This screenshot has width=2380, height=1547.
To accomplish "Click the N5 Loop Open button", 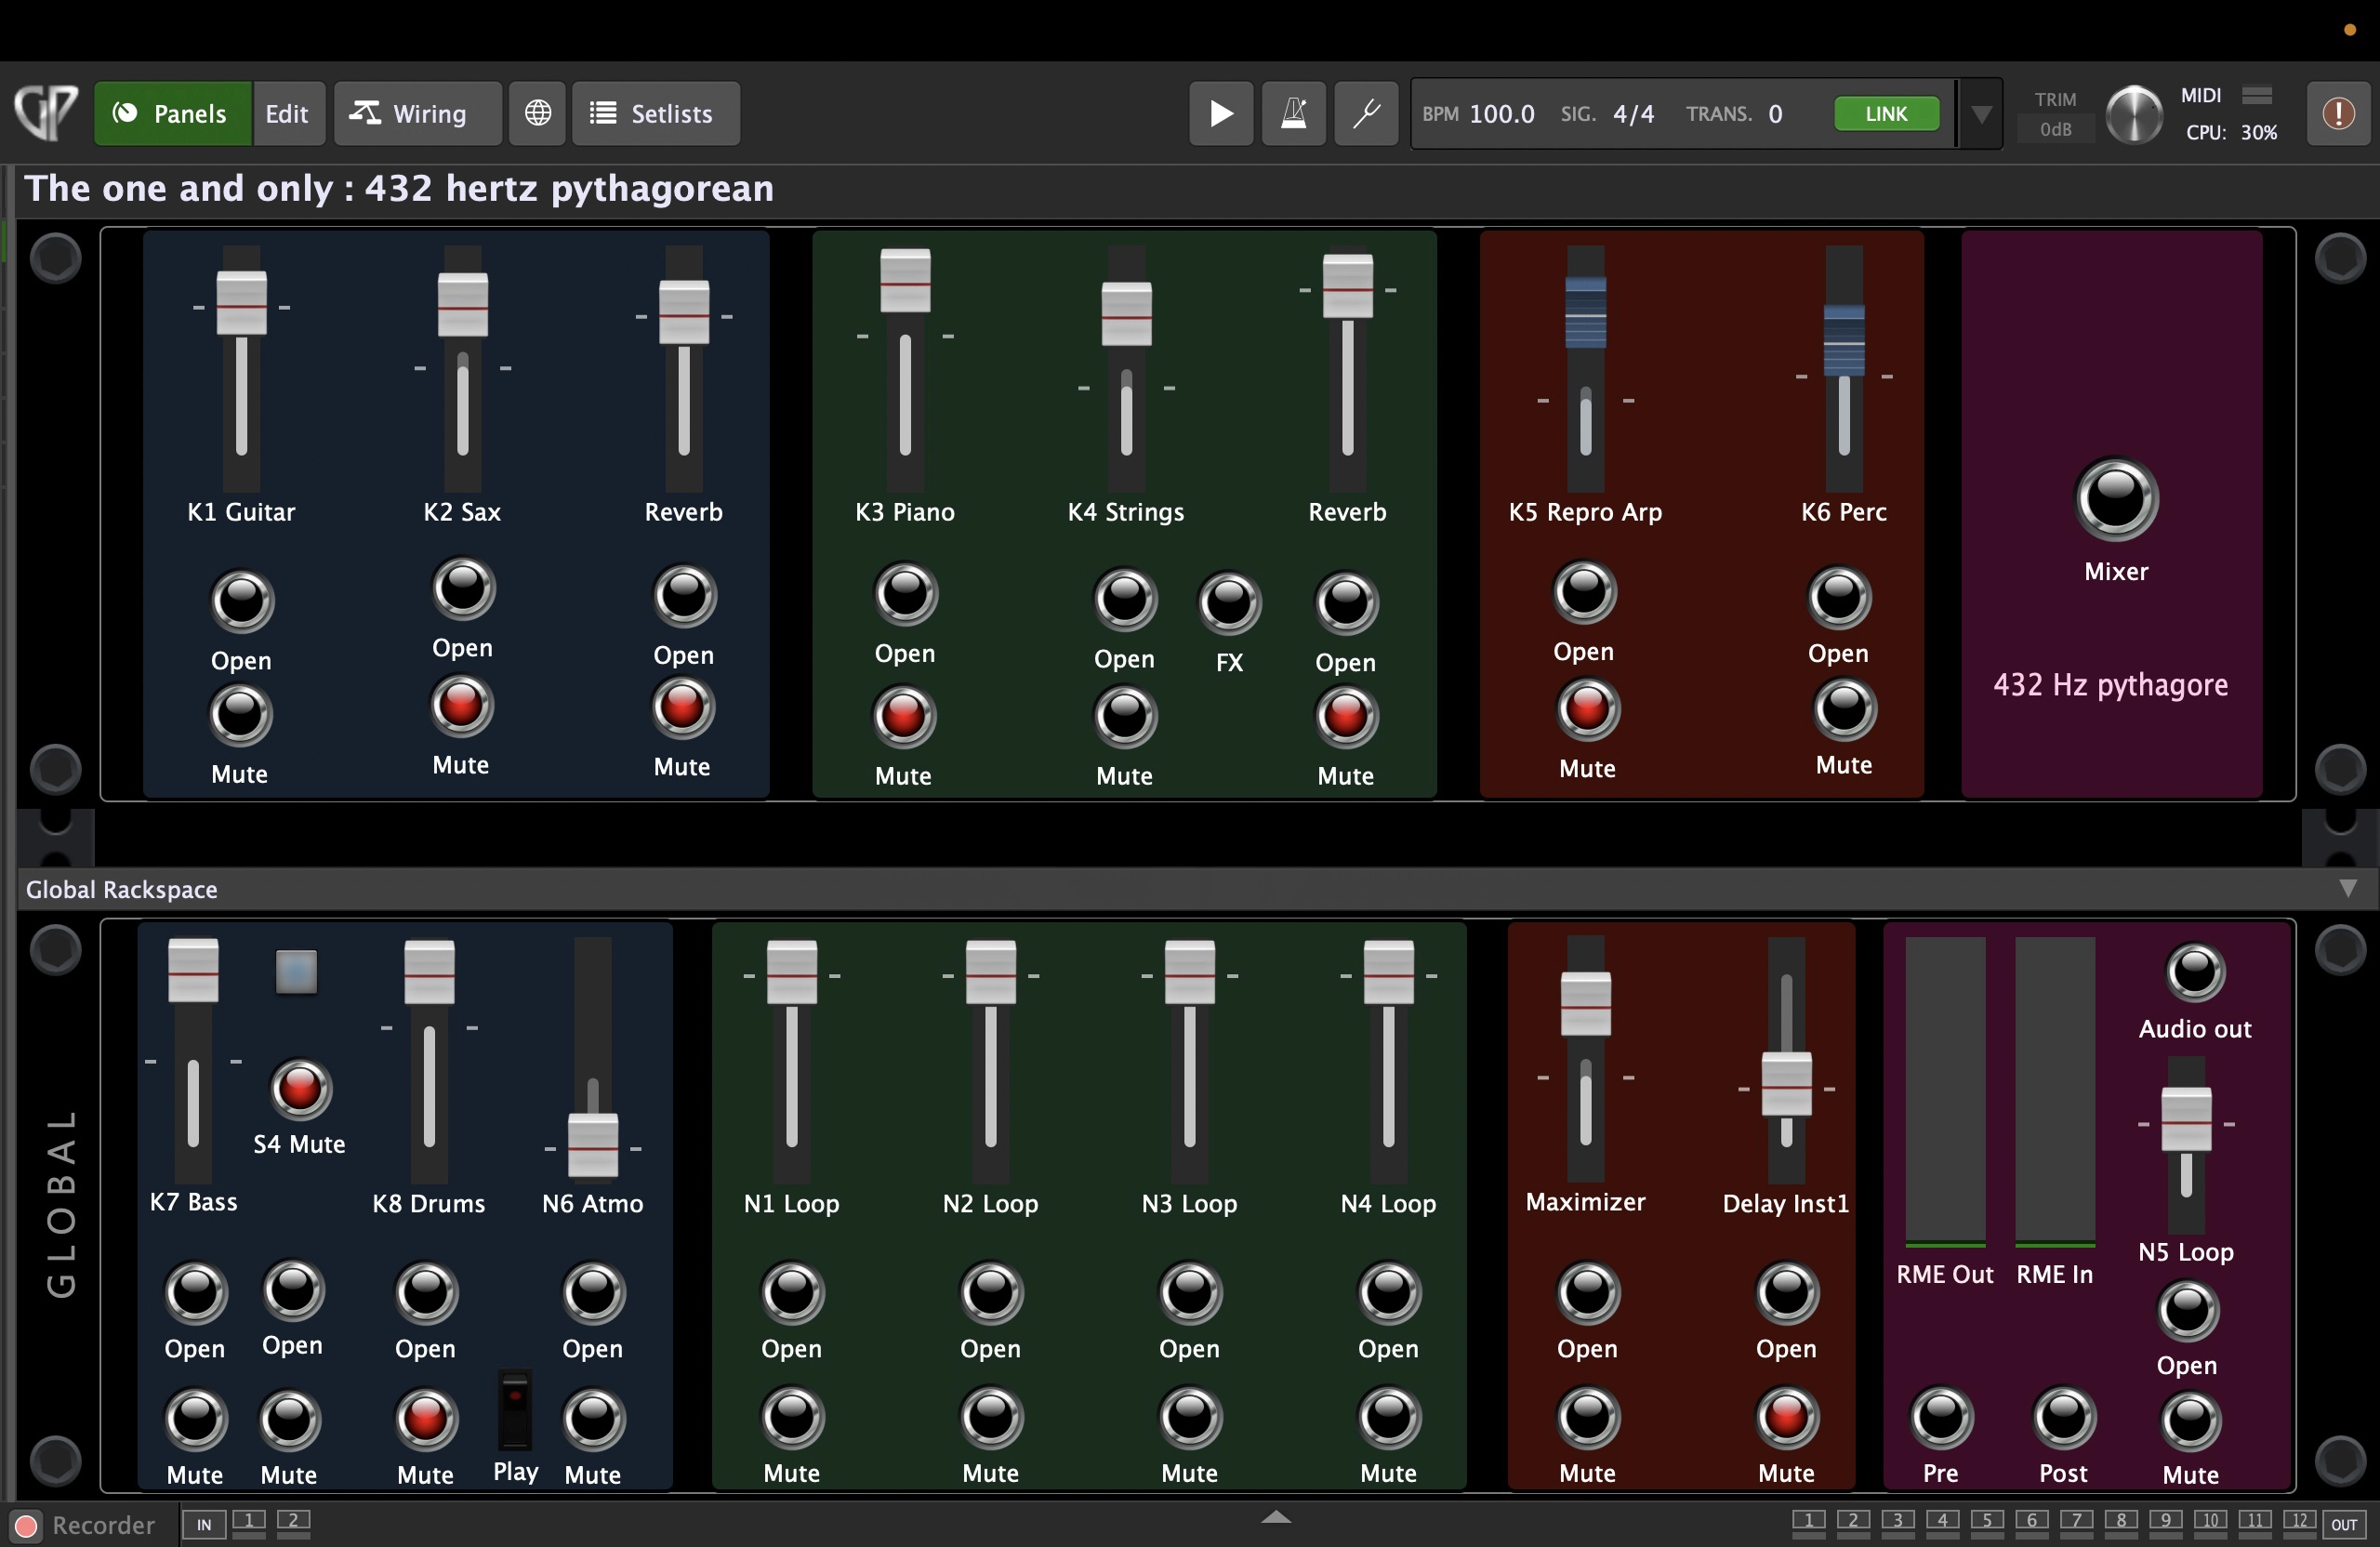I will [2187, 1310].
